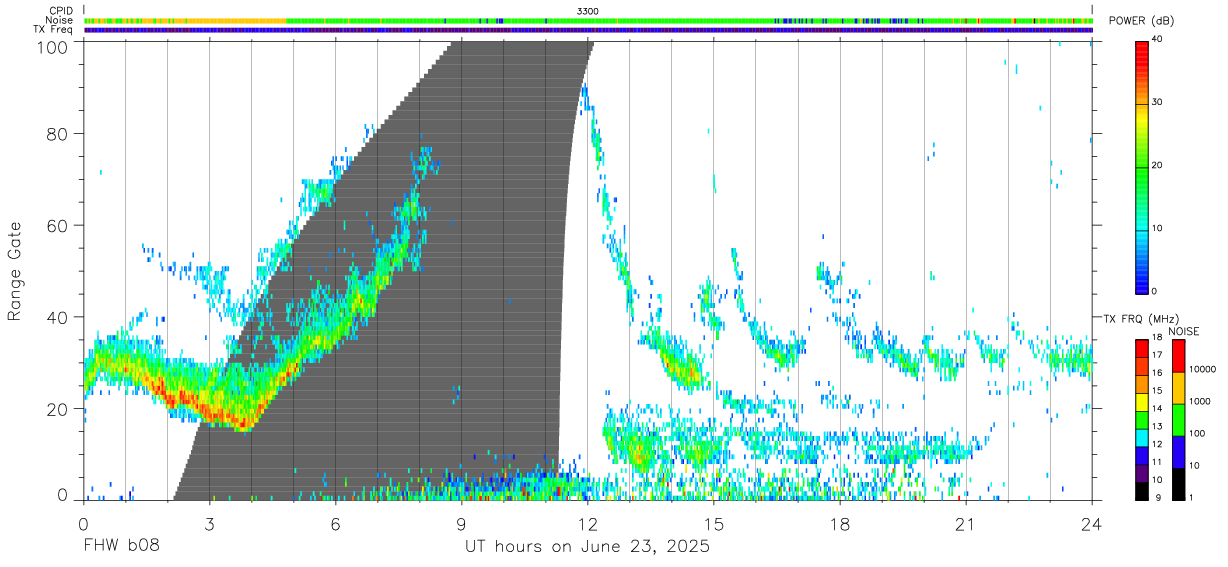The height and width of the screenshot is (567, 1228).
Task: Click the 40 tick on power scale
Action: click(x=1158, y=40)
